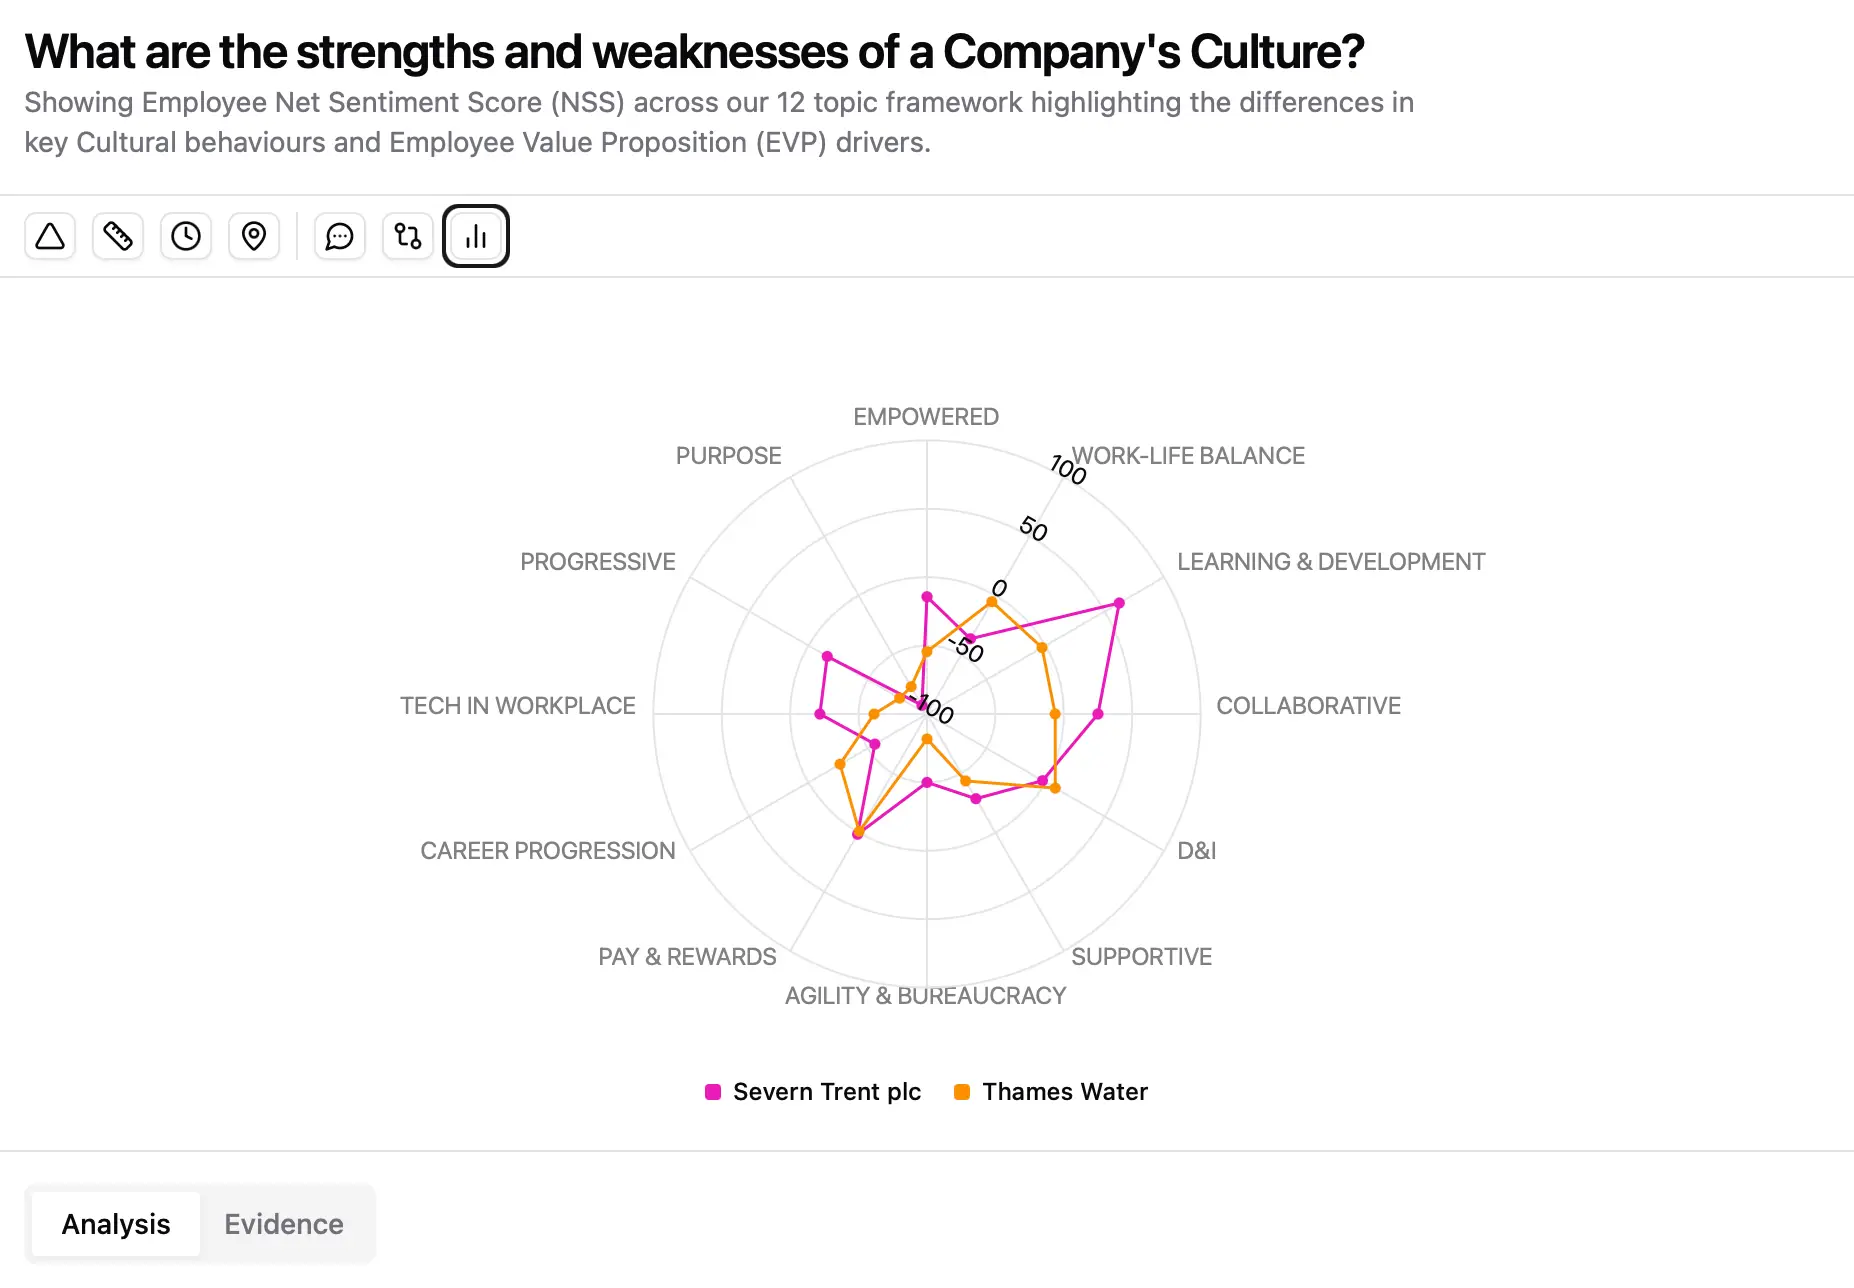Screen dimensions: 1854x1288
Task: Toggle Thames Water legend series
Action: (x=1064, y=1092)
